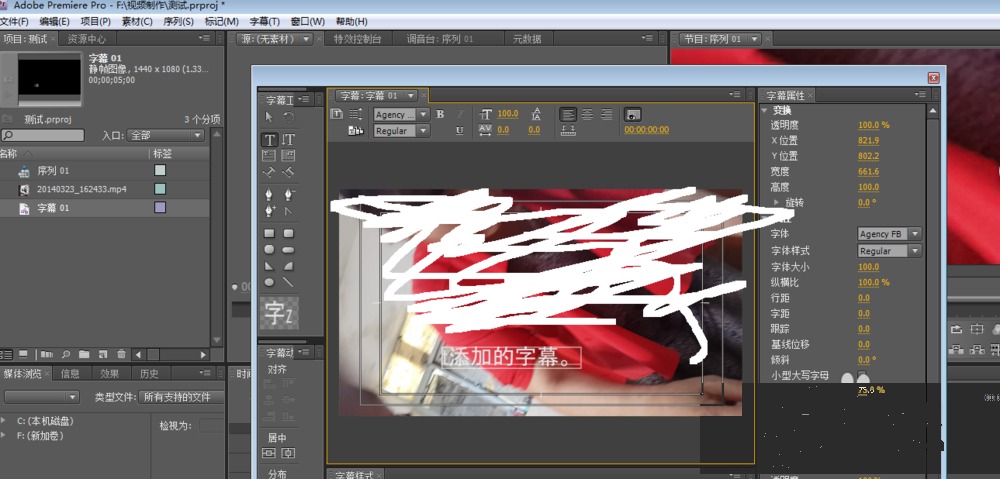Select the Ellipse shape tool

pos(269,282)
